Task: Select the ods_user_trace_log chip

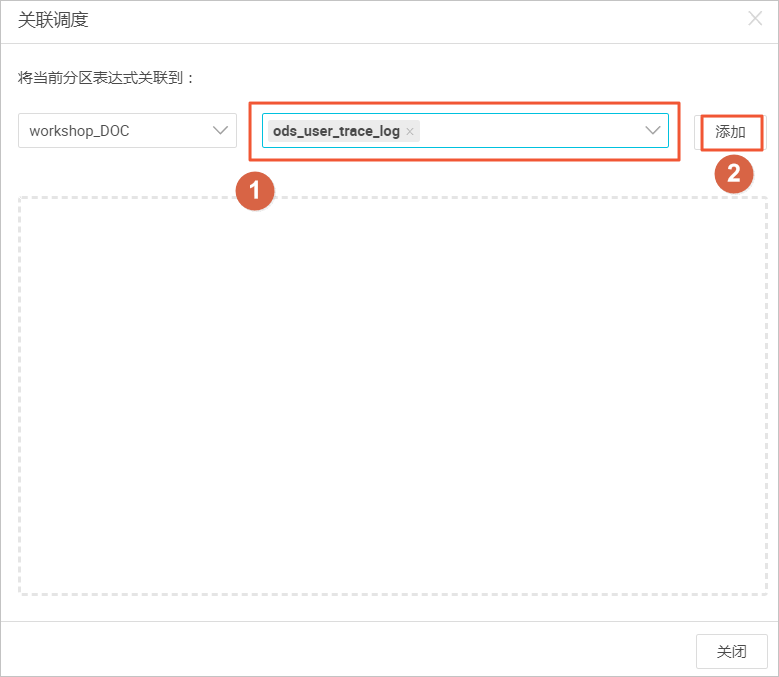Action: point(336,131)
